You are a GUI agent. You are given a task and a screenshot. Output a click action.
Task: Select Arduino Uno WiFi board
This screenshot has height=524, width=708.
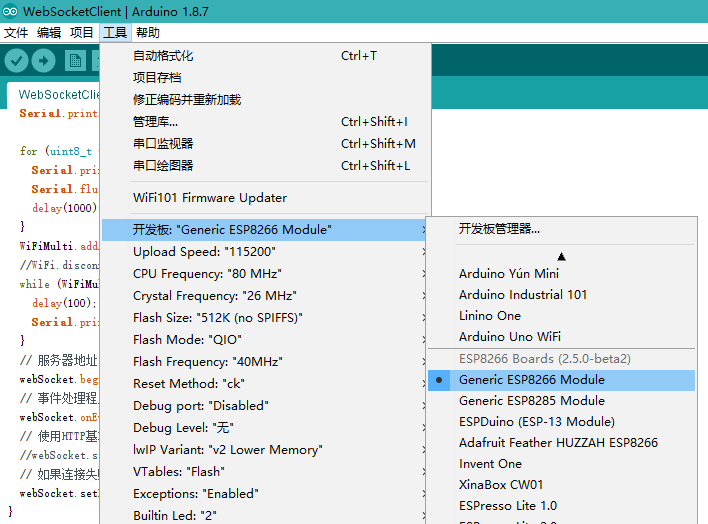coord(561,337)
